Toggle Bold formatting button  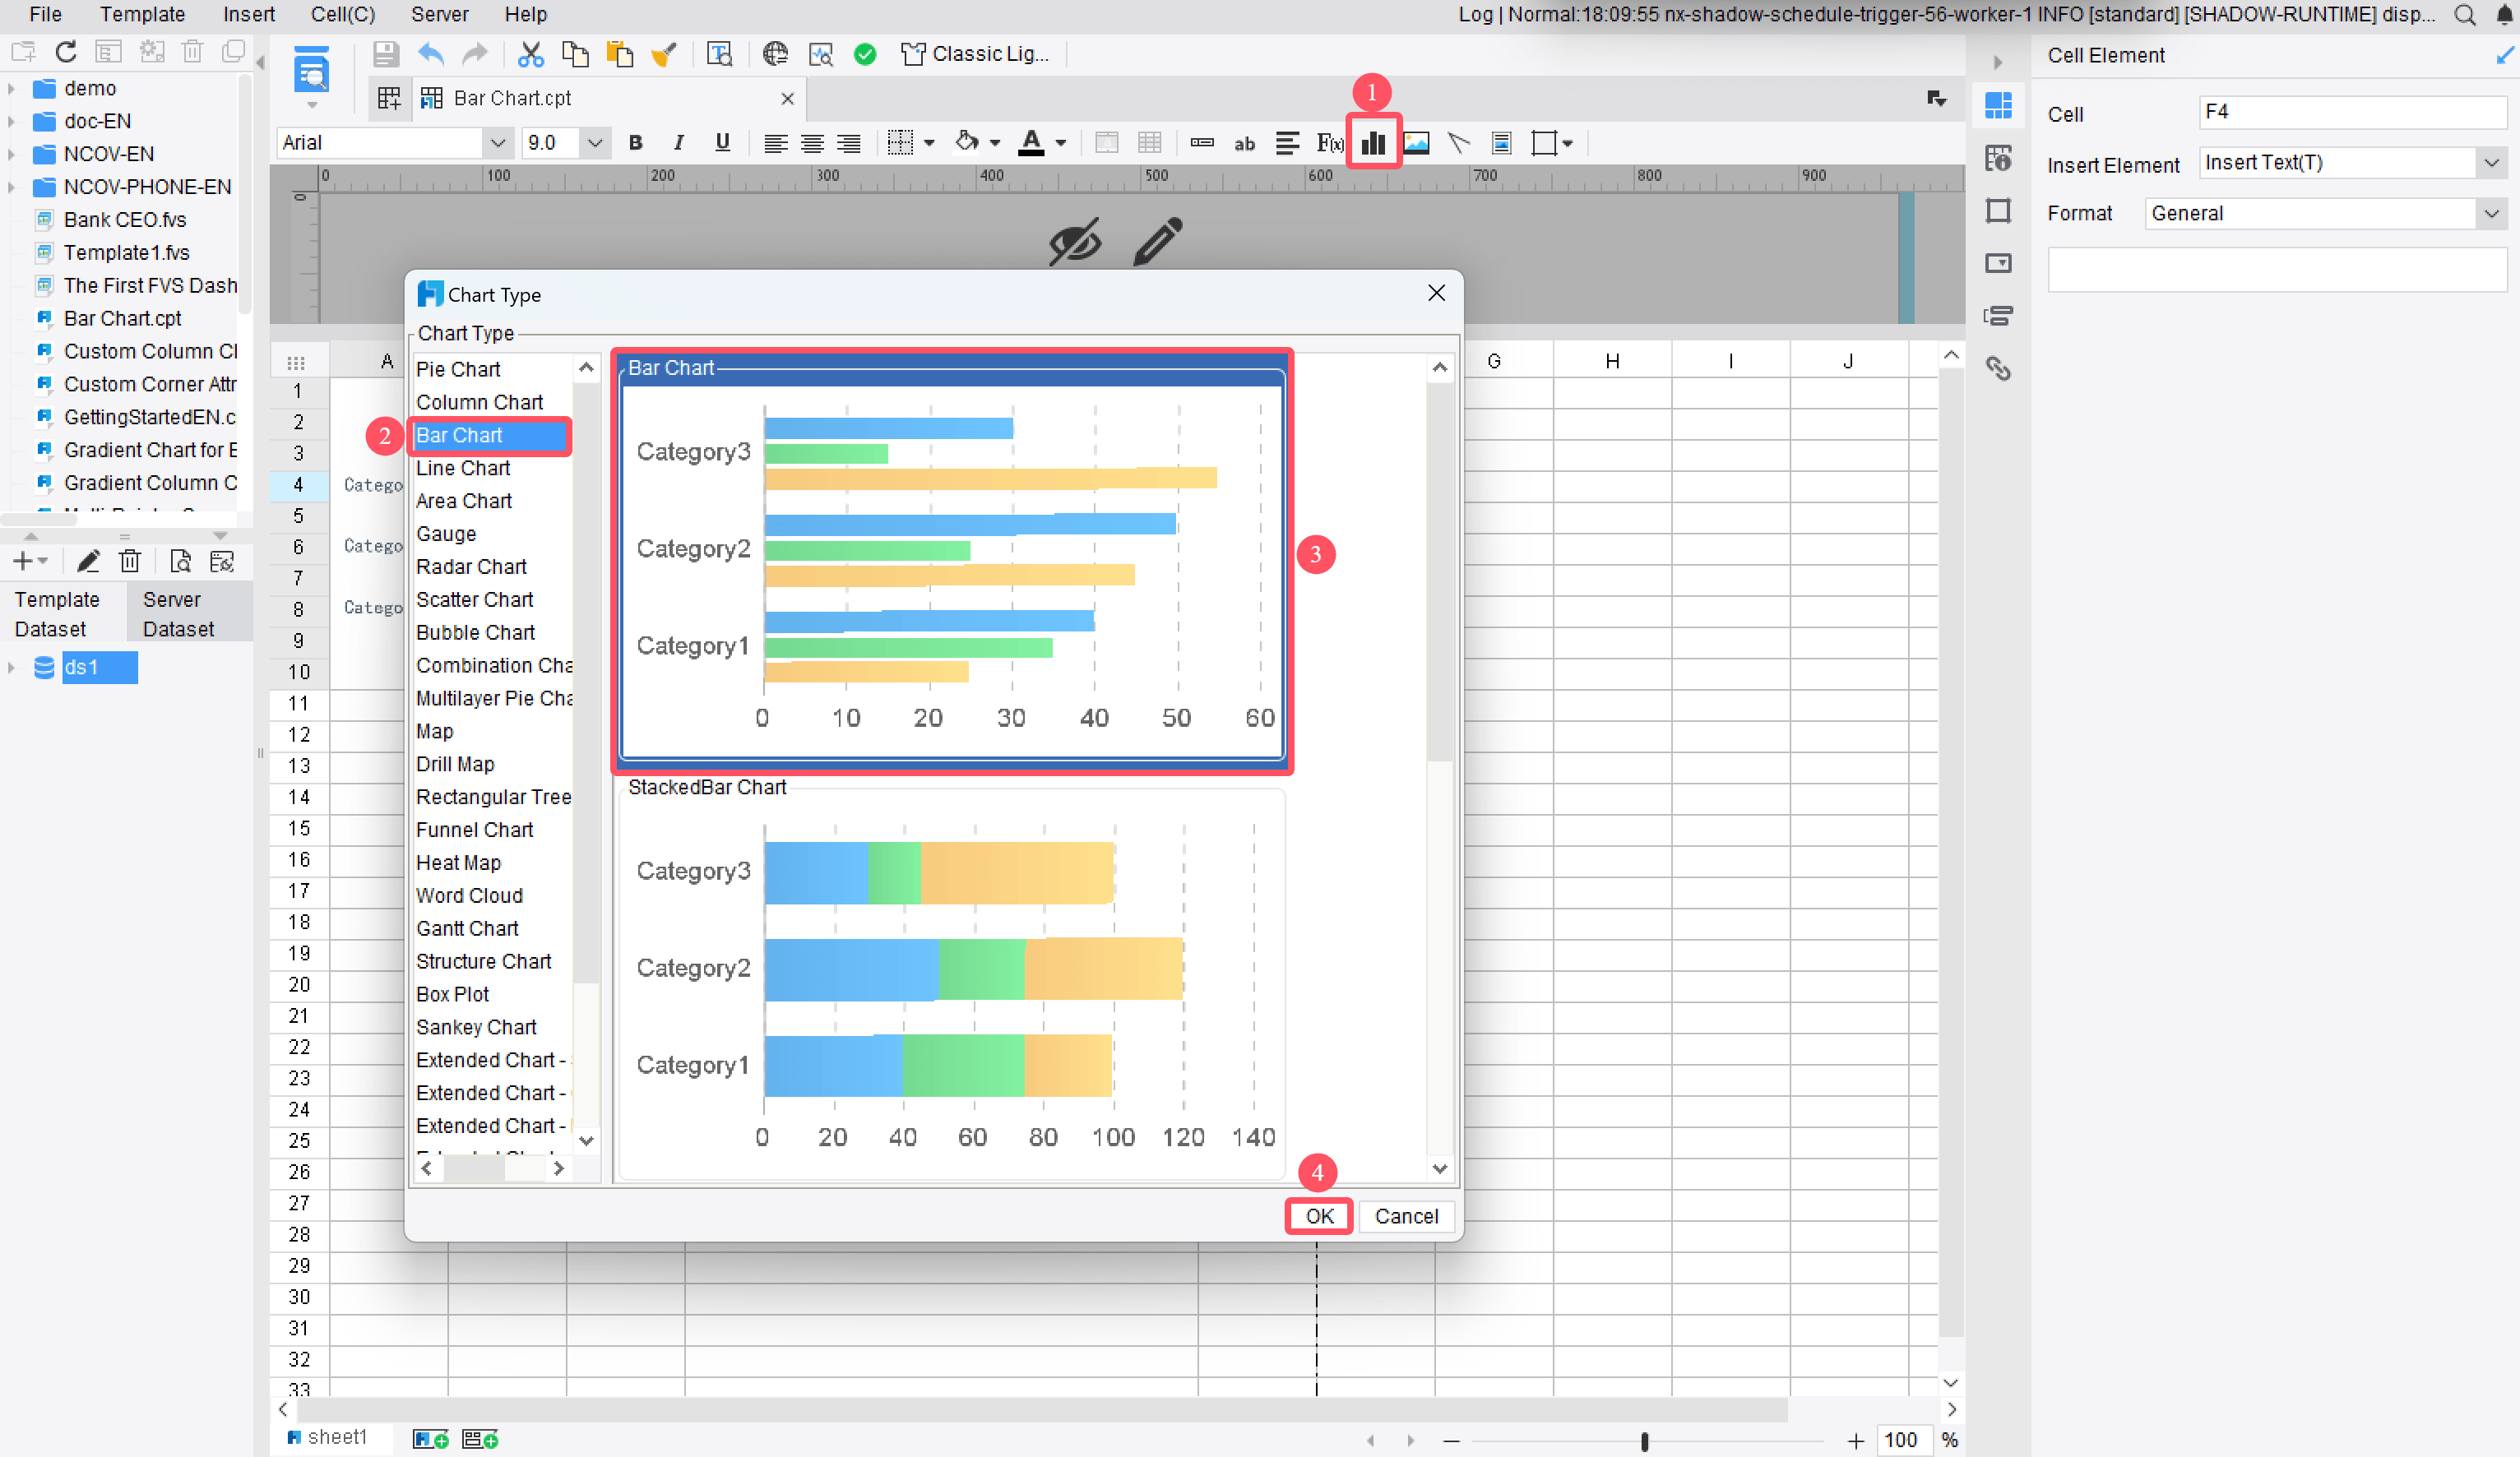click(635, 143)
